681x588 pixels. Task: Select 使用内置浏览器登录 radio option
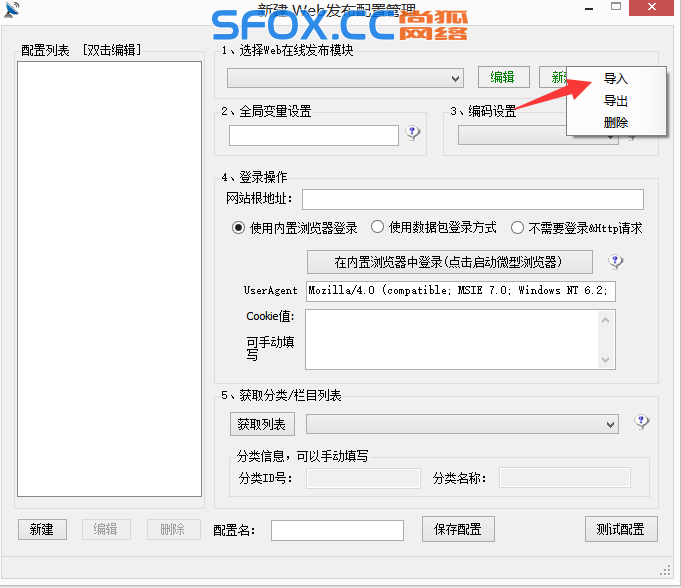tap(239, 227)
